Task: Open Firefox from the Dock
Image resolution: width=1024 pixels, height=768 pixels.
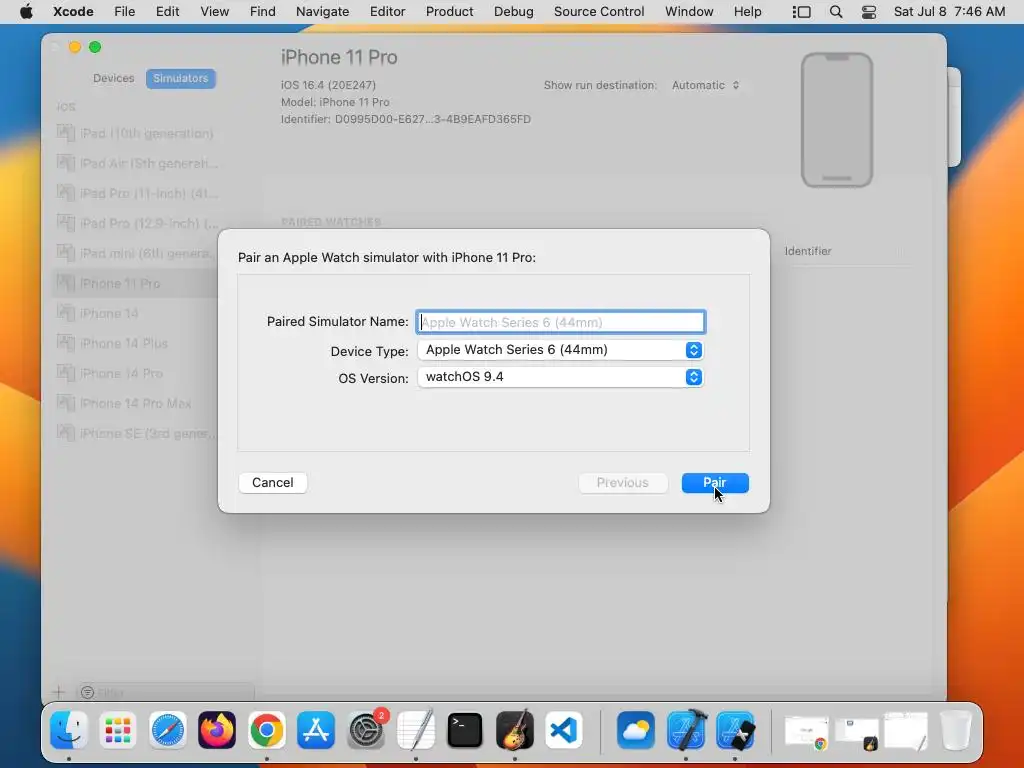Action: [x=217, y=729]
